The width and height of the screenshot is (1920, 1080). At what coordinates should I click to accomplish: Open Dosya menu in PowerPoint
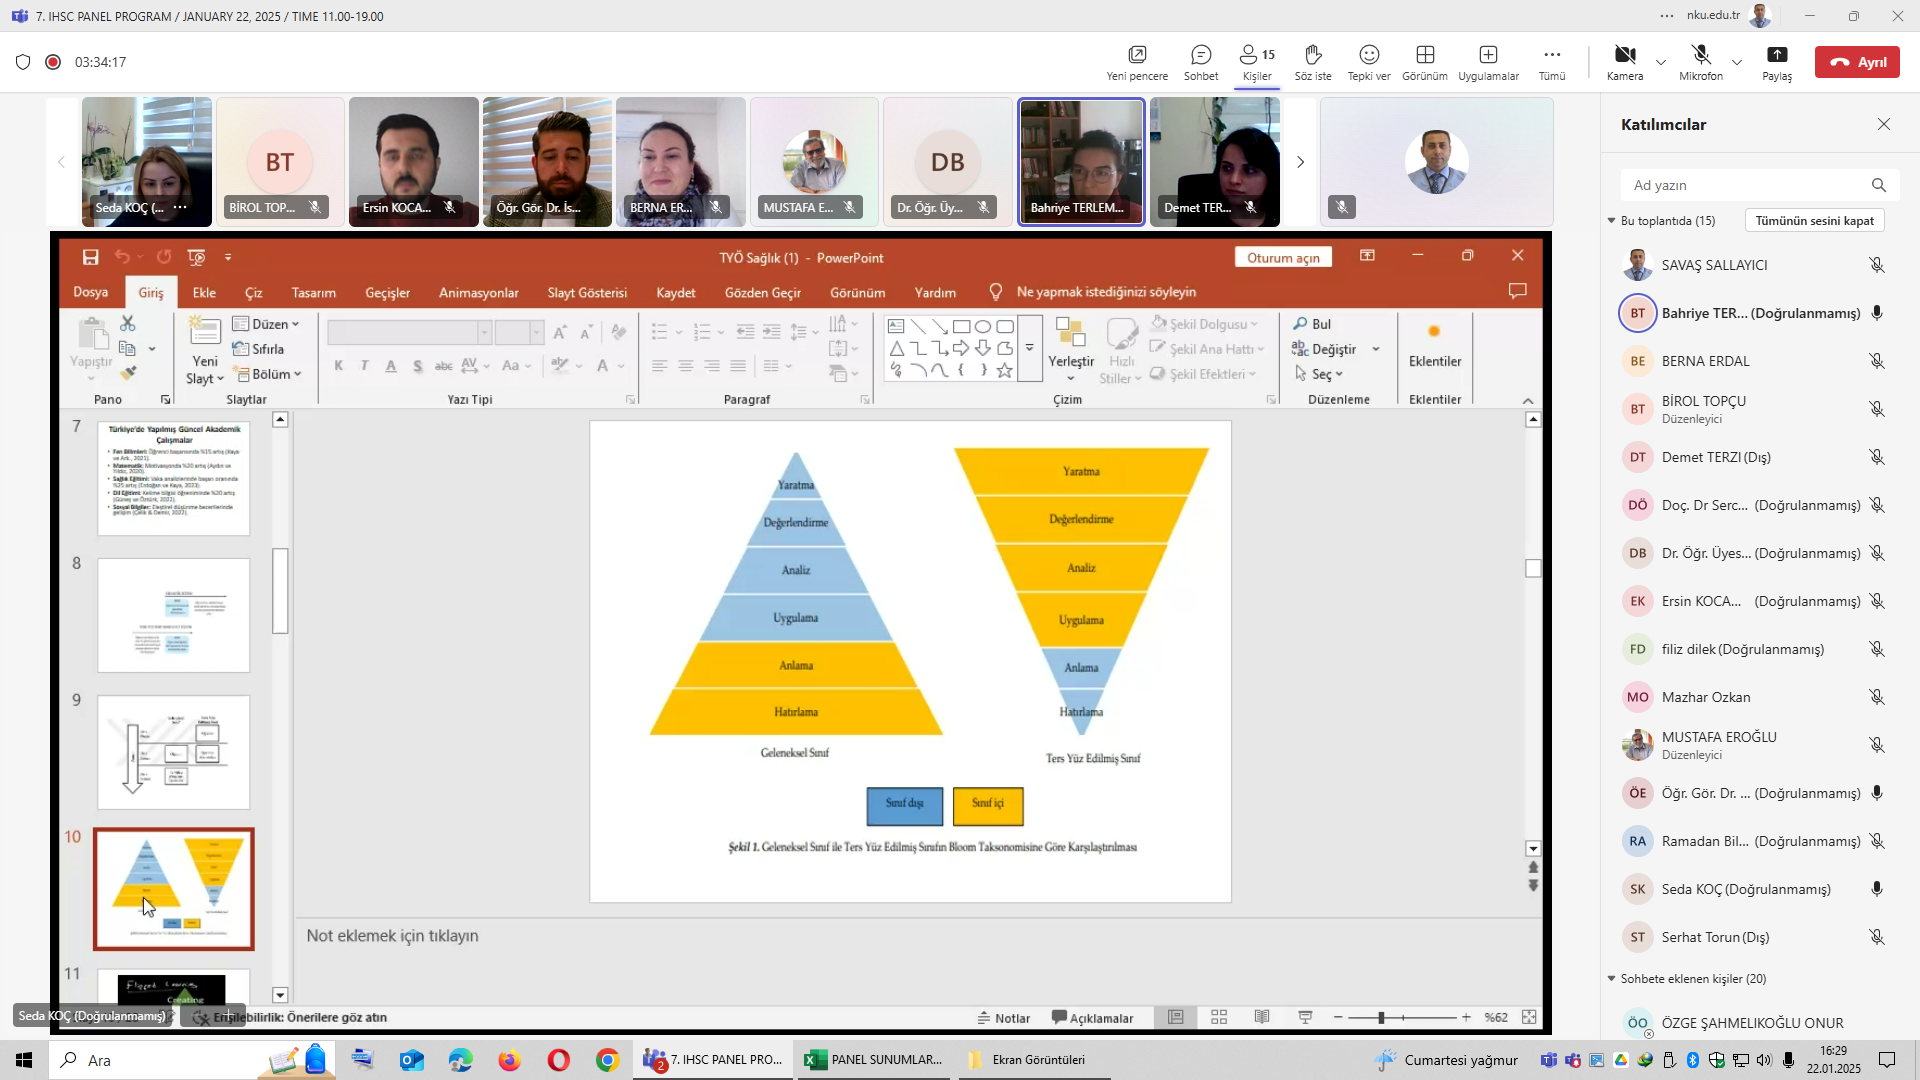90,292
